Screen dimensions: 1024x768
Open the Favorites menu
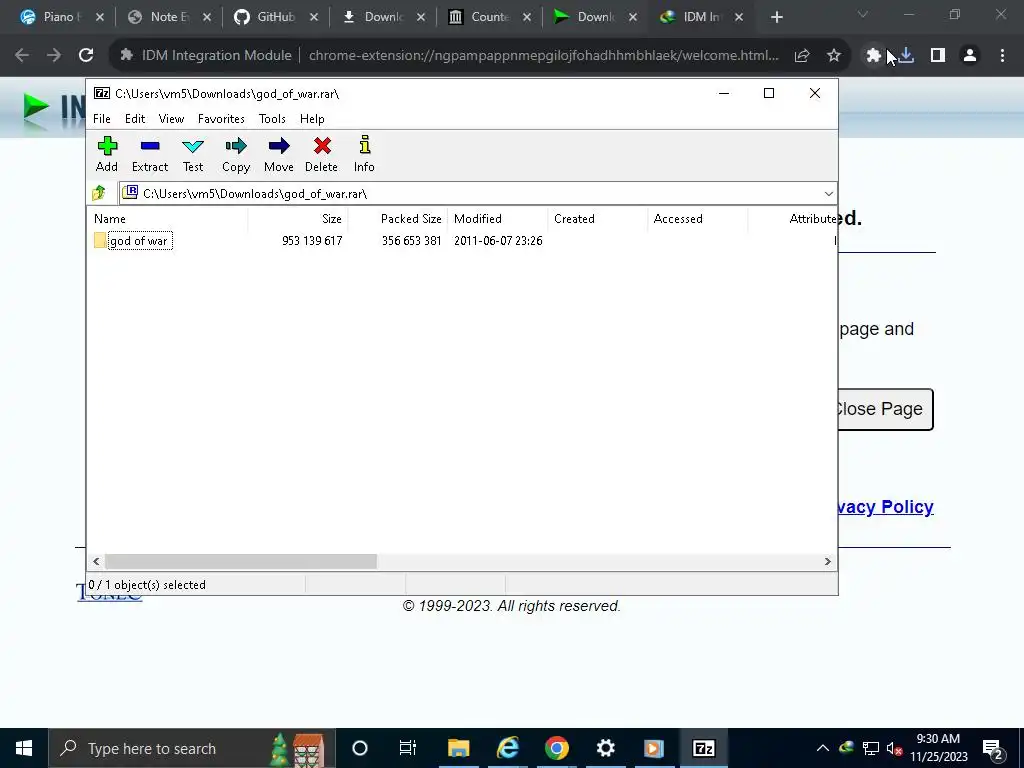click(221, 119)
